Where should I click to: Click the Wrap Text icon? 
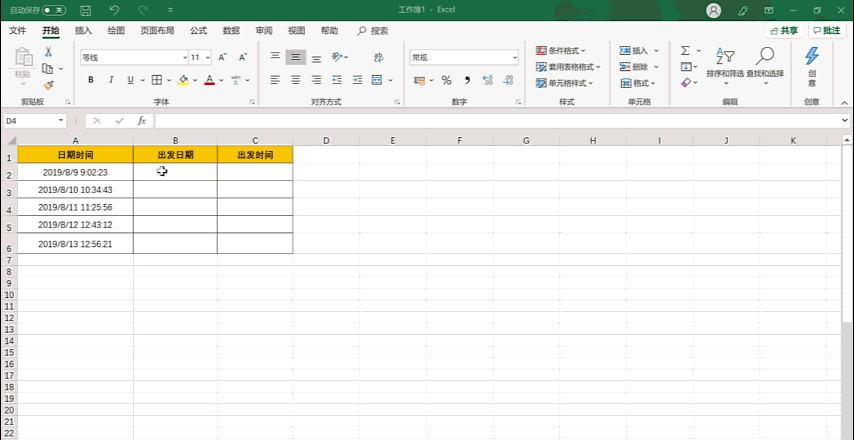click(379, 57)
